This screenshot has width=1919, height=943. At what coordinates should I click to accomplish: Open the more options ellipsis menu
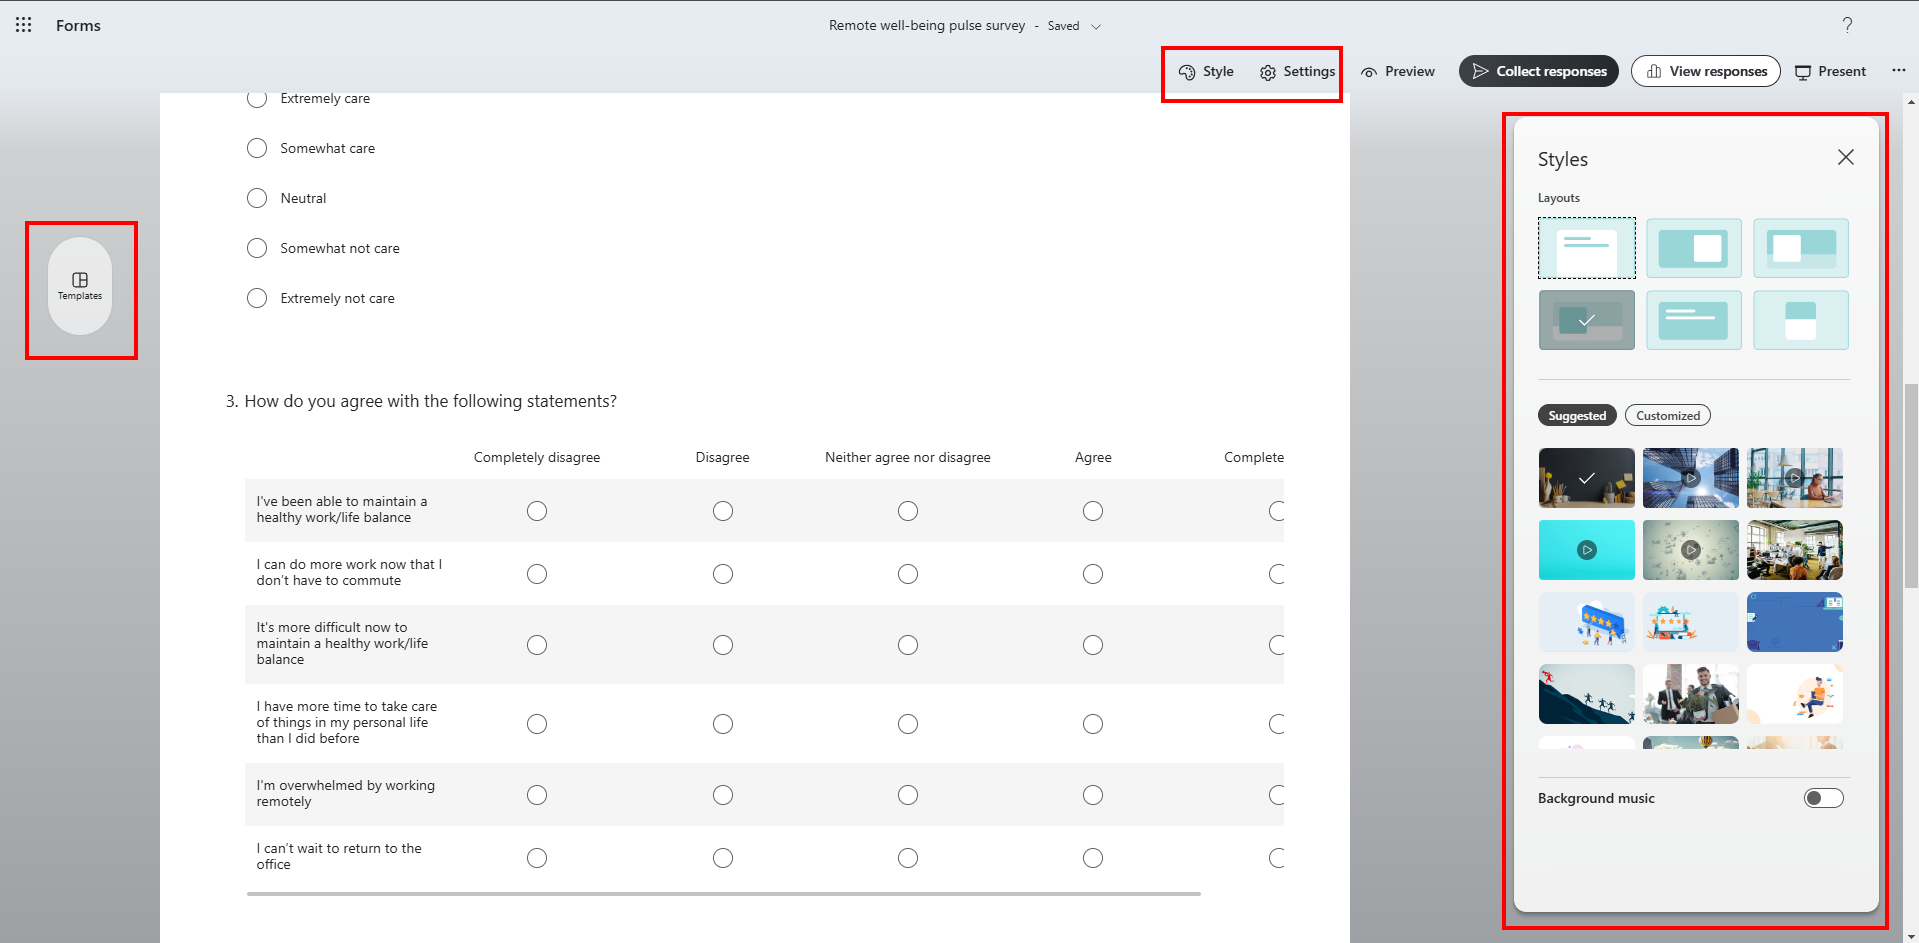(x=1899, y=71)
